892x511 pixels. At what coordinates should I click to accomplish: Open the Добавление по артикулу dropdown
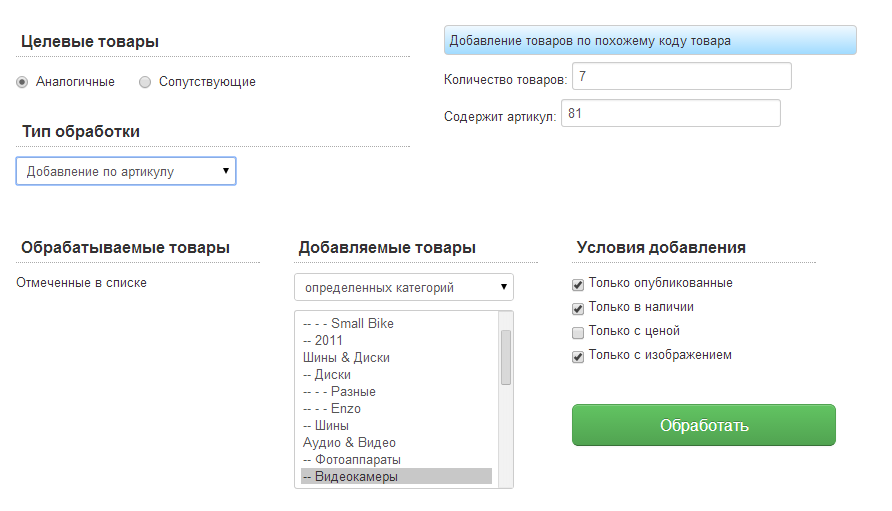click(x=126, y=171)
